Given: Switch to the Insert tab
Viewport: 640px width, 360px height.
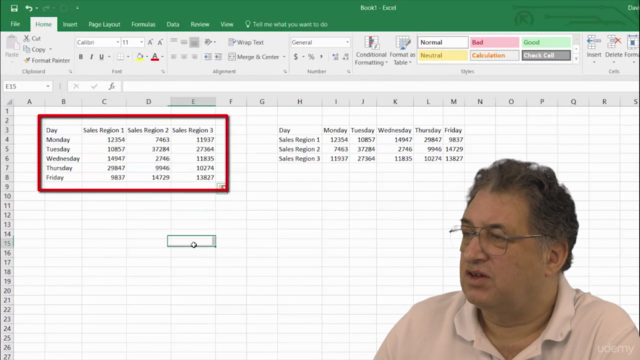Looking at the screenshot, I should click(x=70, y=24).
